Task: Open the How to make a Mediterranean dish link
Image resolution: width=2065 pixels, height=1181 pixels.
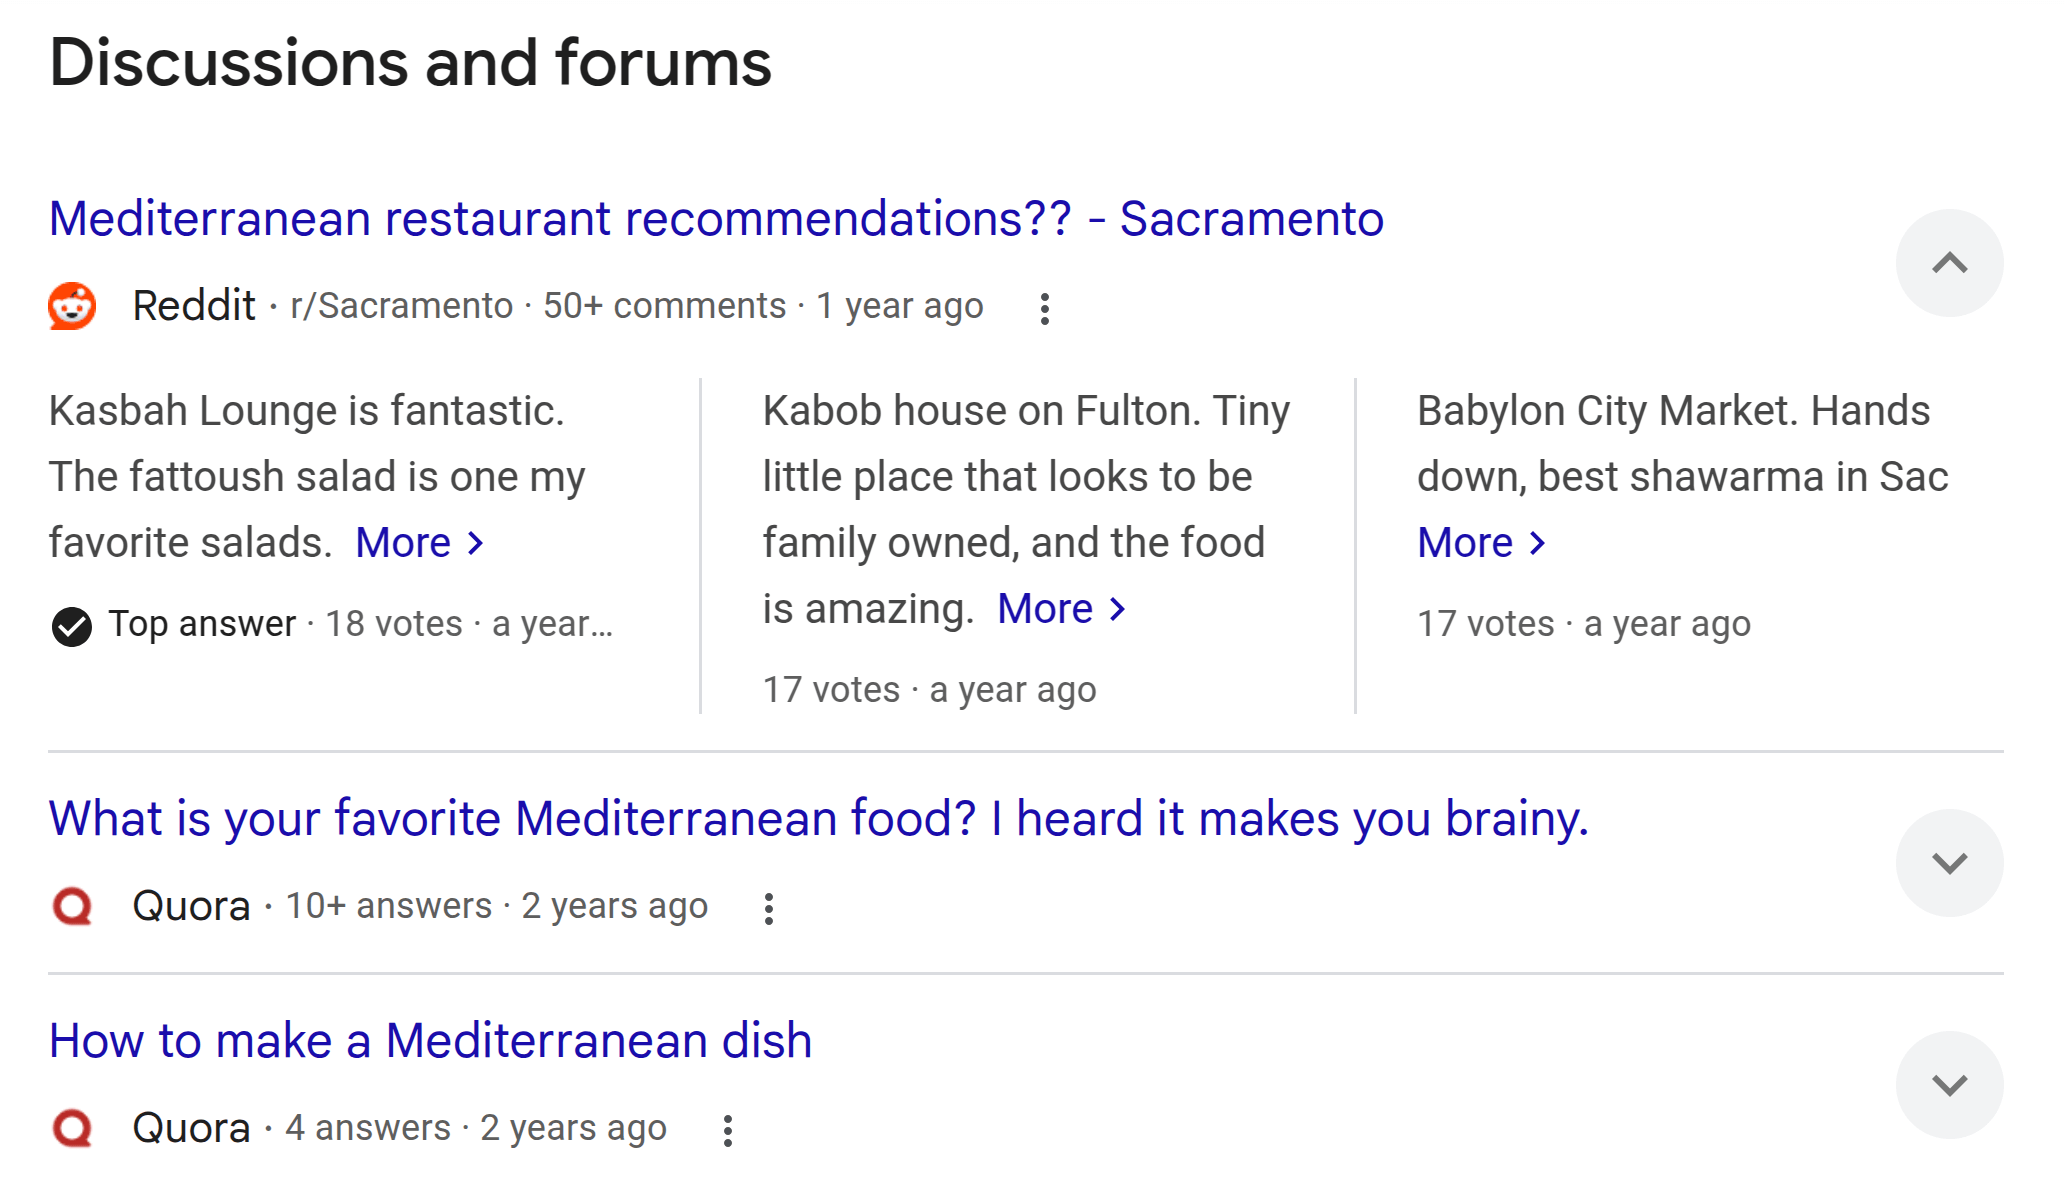Action: [430, 1041]
